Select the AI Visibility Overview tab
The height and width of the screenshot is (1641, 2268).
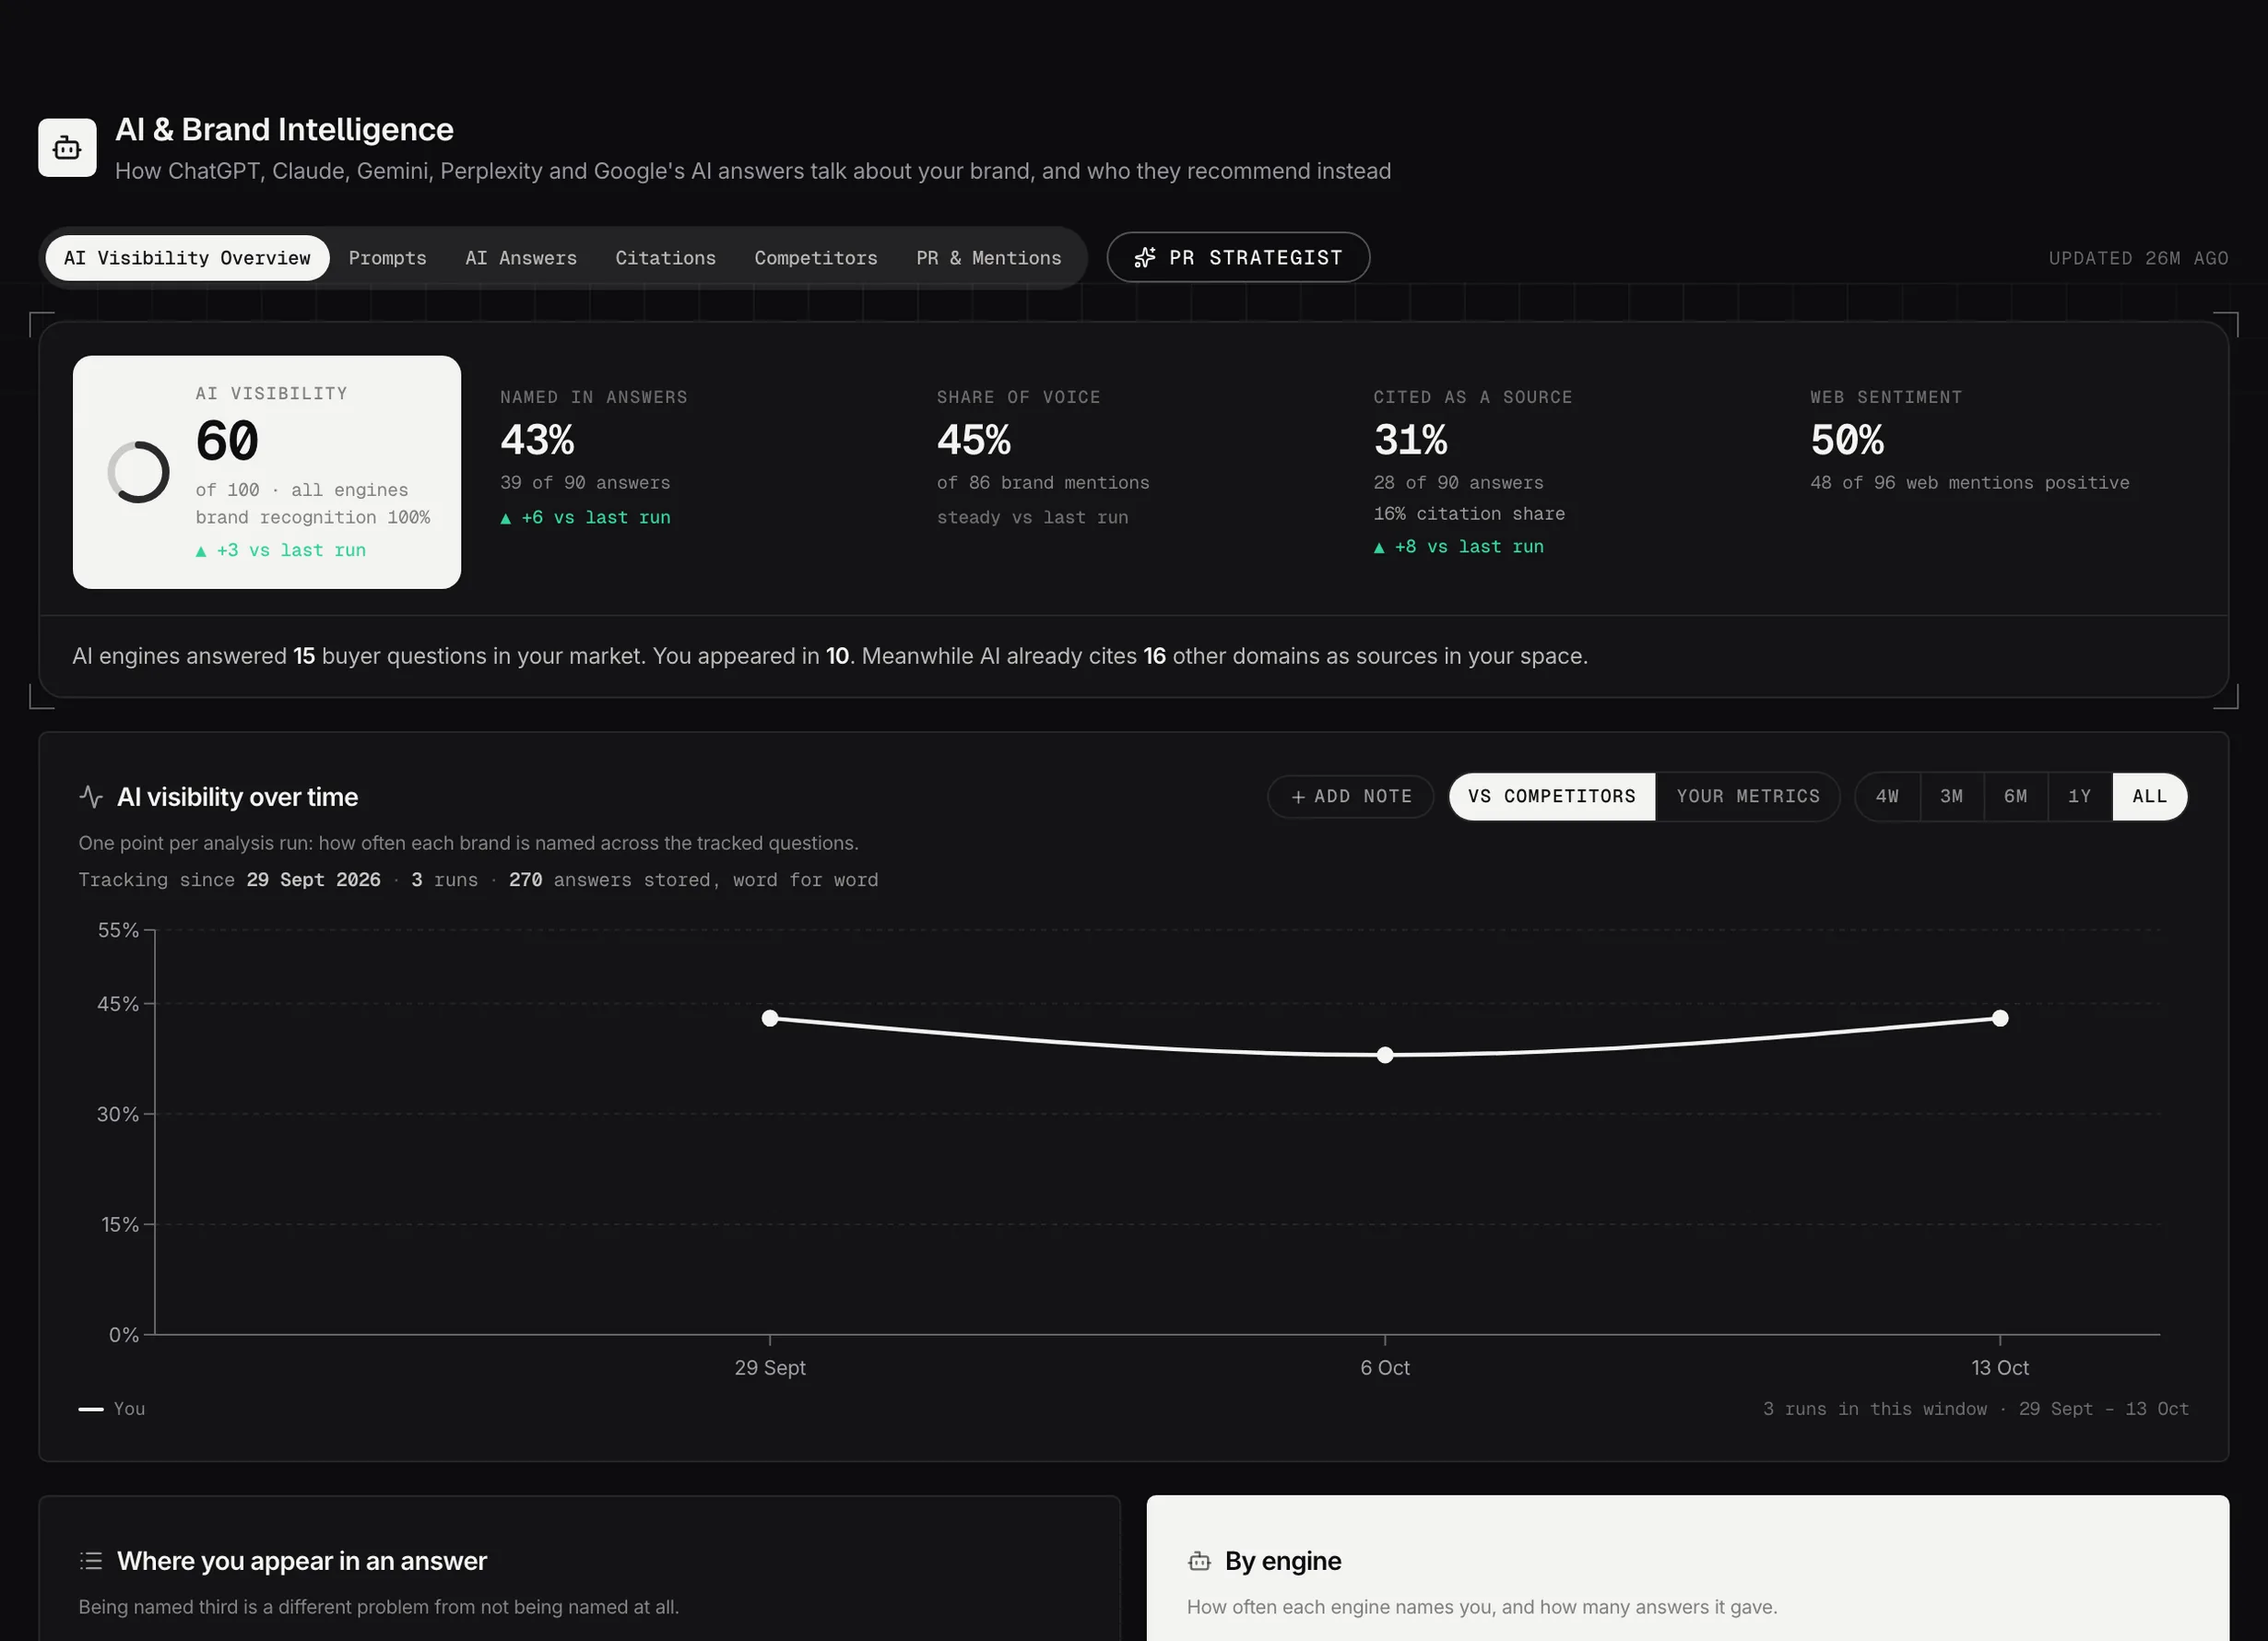tap(187, 258)
